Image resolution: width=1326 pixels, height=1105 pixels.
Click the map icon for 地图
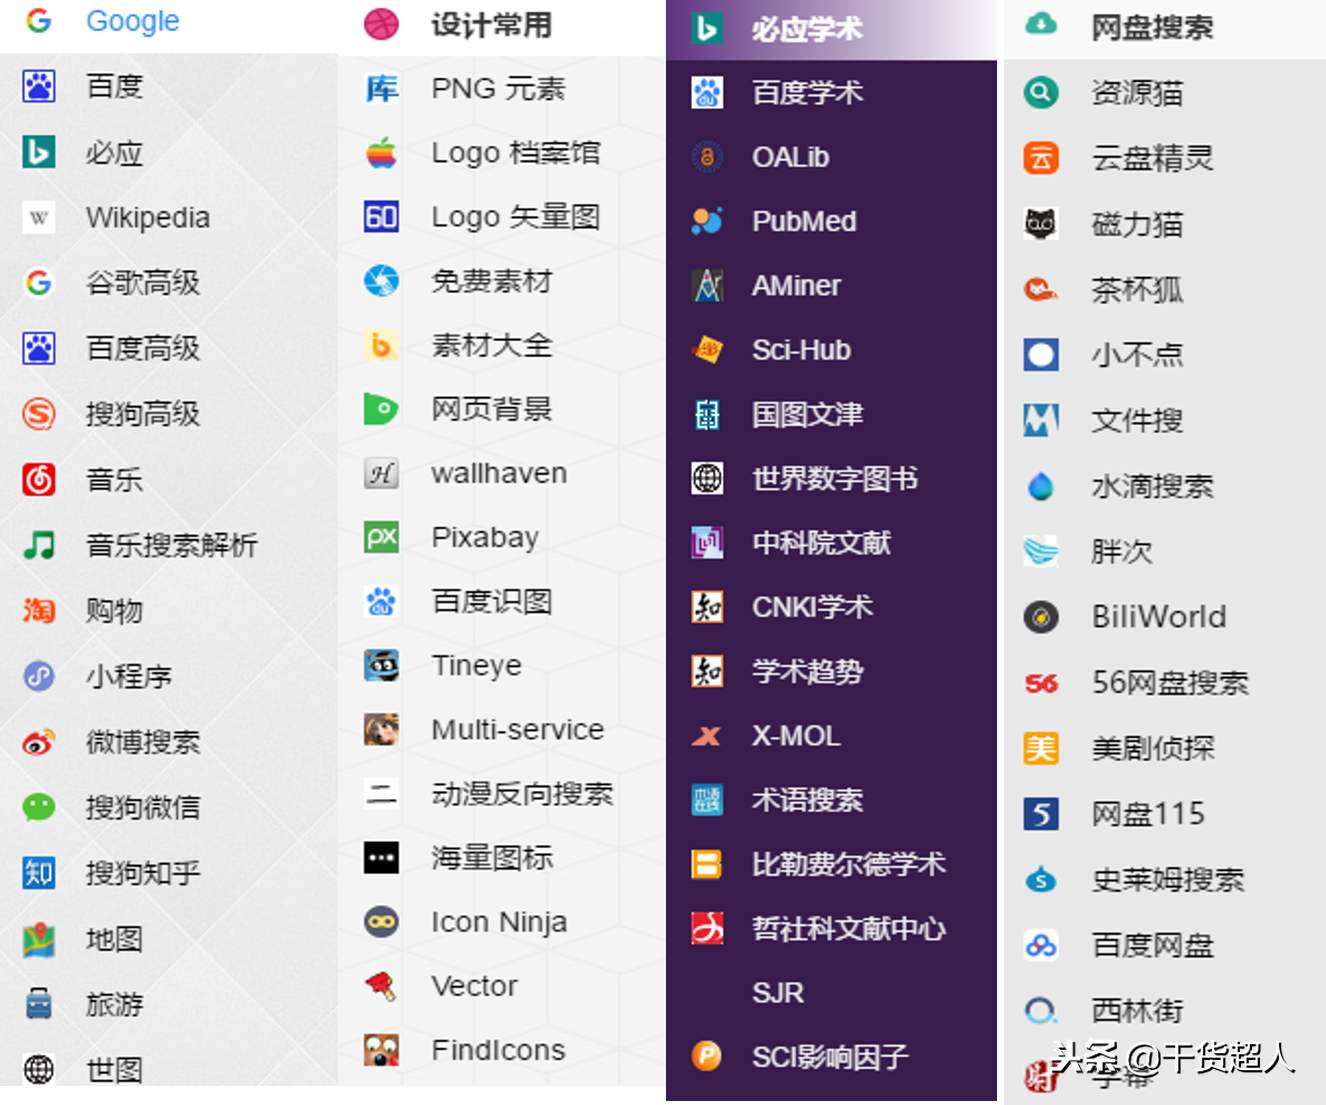click(x=39, y=939)
